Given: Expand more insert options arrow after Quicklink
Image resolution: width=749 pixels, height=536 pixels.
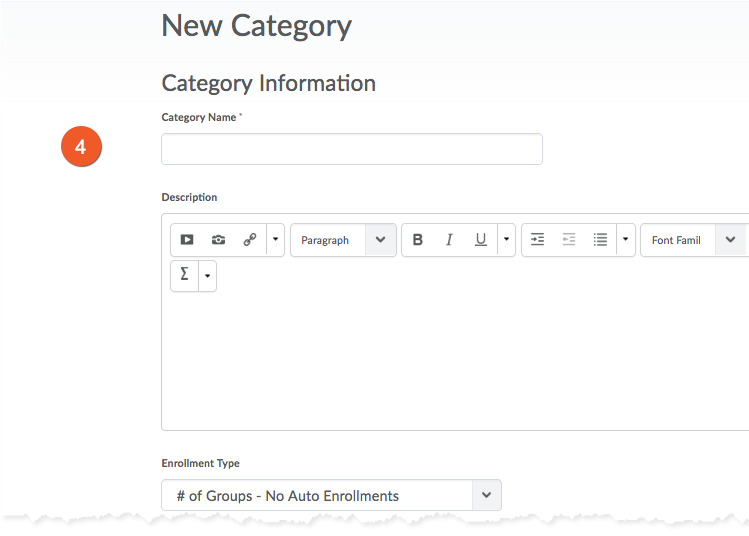Looking at the screenshot, I should click(276, 240).
